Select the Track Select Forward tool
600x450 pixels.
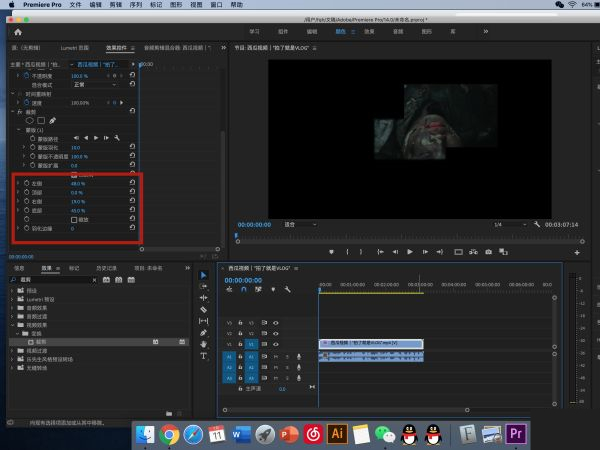204,287
